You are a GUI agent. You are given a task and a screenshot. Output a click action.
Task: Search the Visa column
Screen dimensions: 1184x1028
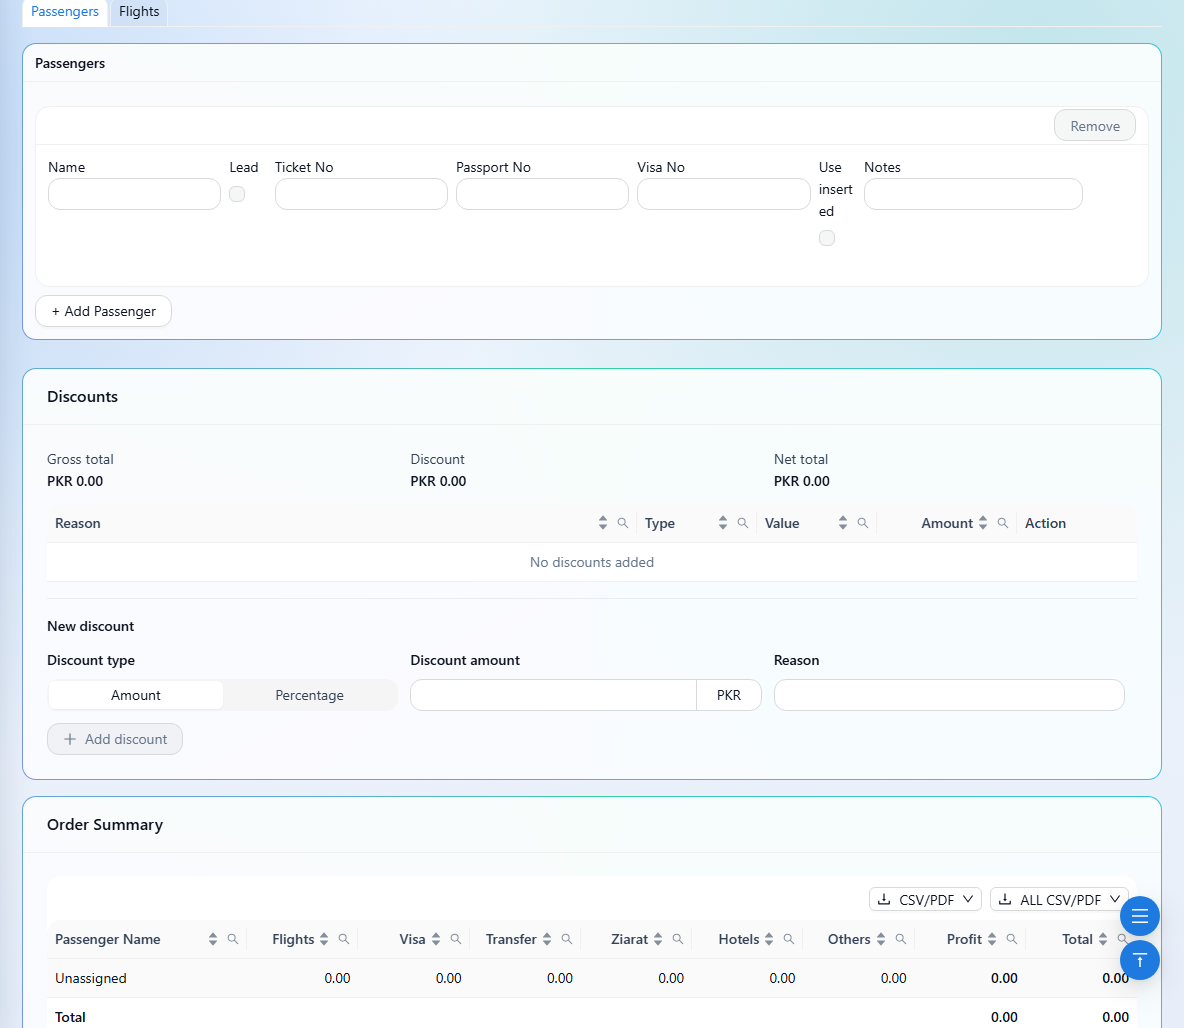pyautogui.click(x=455, y=939)
